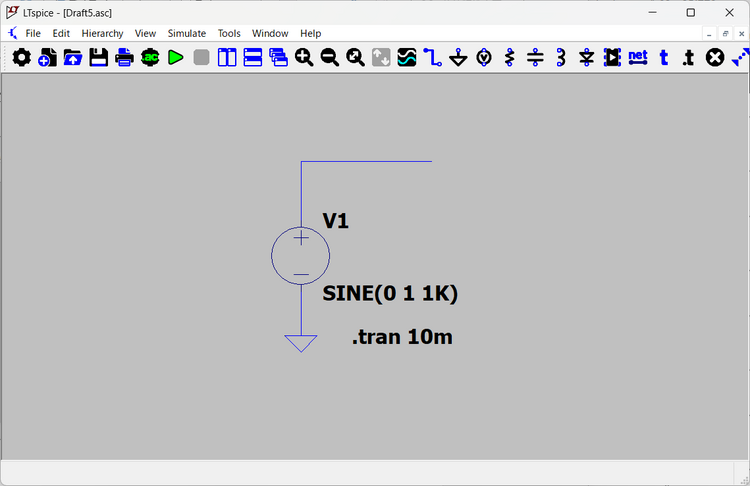Add a SPICE directive (.t icon)
The image size is (750, 486).
[689, 58]
